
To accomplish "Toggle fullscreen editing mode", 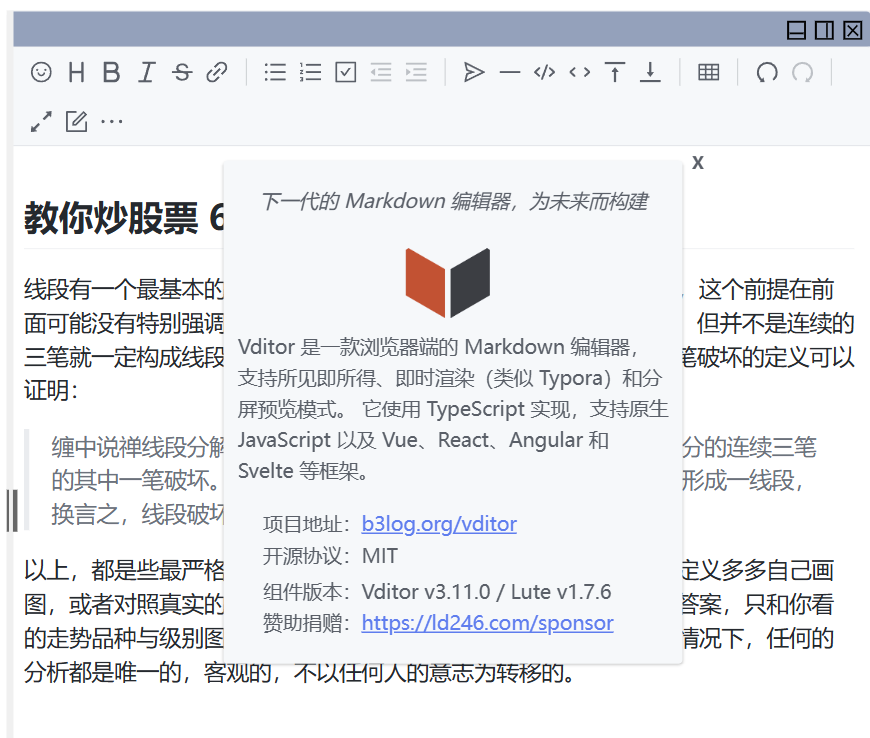I will 40,121.
